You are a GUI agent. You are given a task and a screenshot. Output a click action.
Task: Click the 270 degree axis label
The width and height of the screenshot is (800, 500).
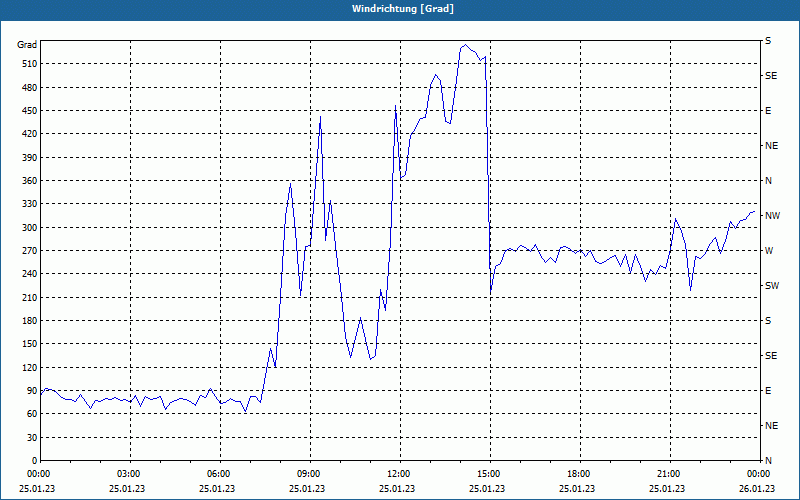pos(29,251)
